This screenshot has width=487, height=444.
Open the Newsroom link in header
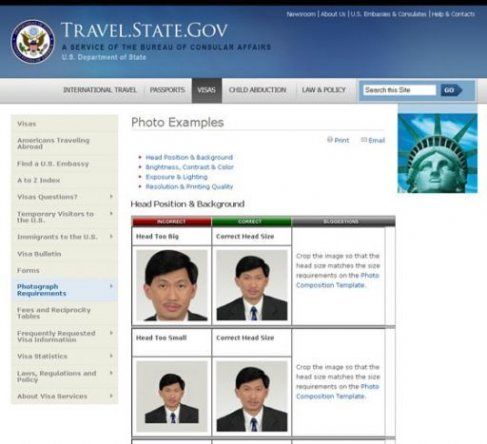(x=301, y=14)
